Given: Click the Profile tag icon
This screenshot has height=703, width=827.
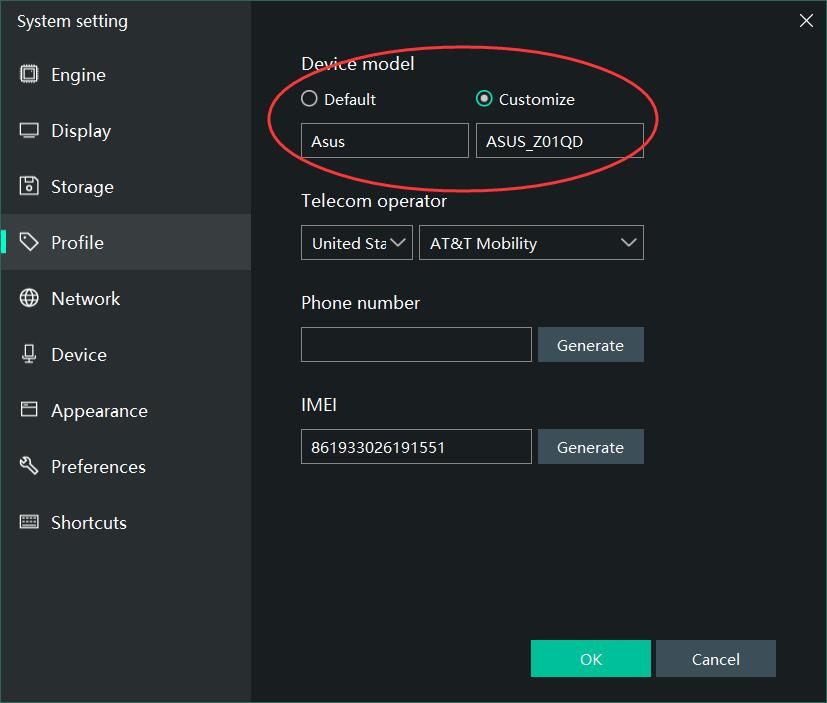Looking at the screenshot, I should pyautogui.click(x=30, y=243).
